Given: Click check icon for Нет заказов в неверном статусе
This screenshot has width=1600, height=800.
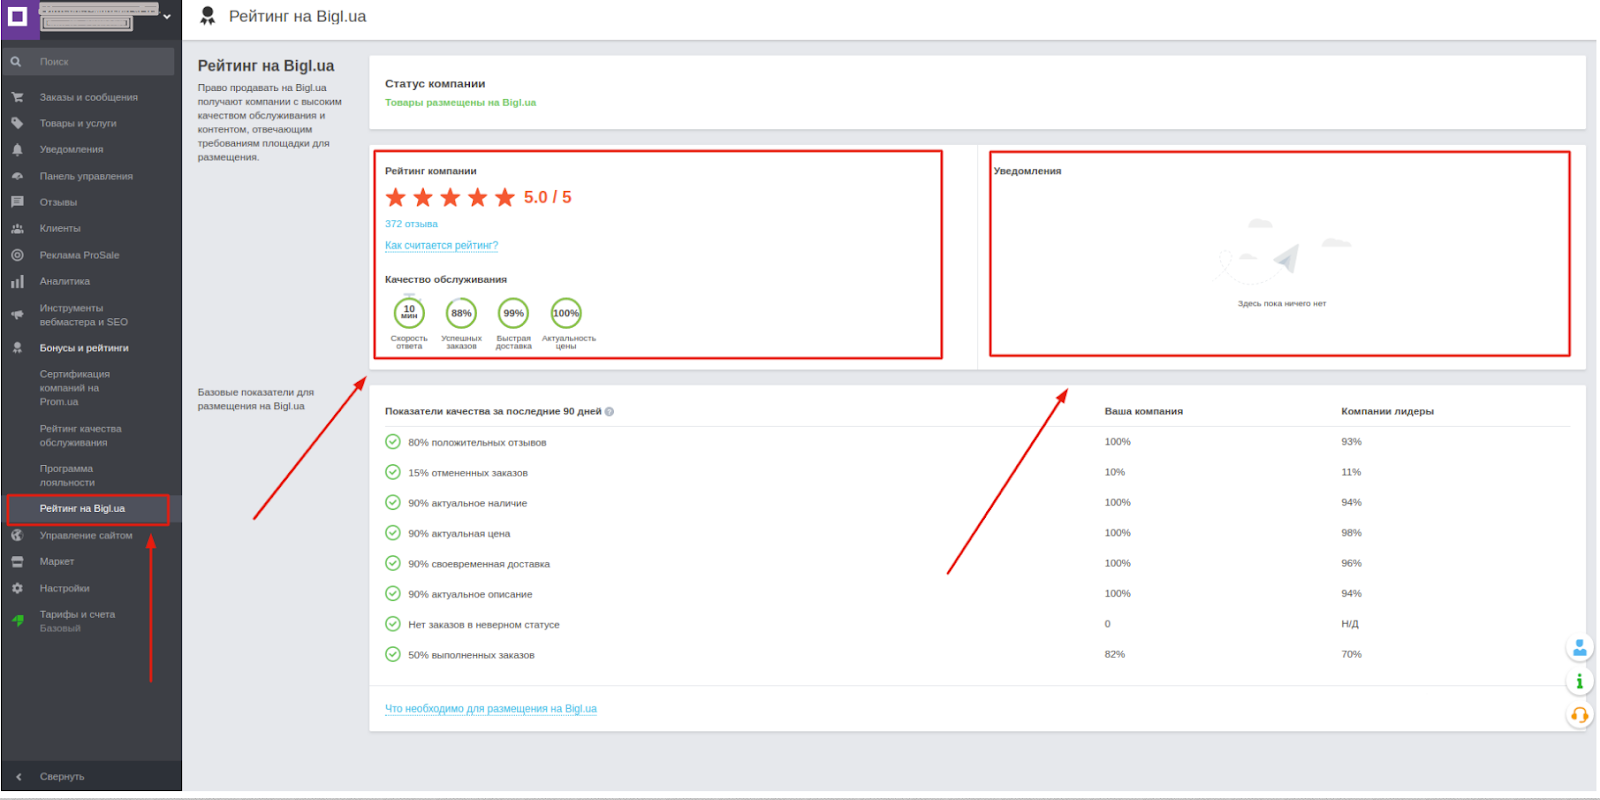Looking at the screenshot, I should click(x=393, y=624).
